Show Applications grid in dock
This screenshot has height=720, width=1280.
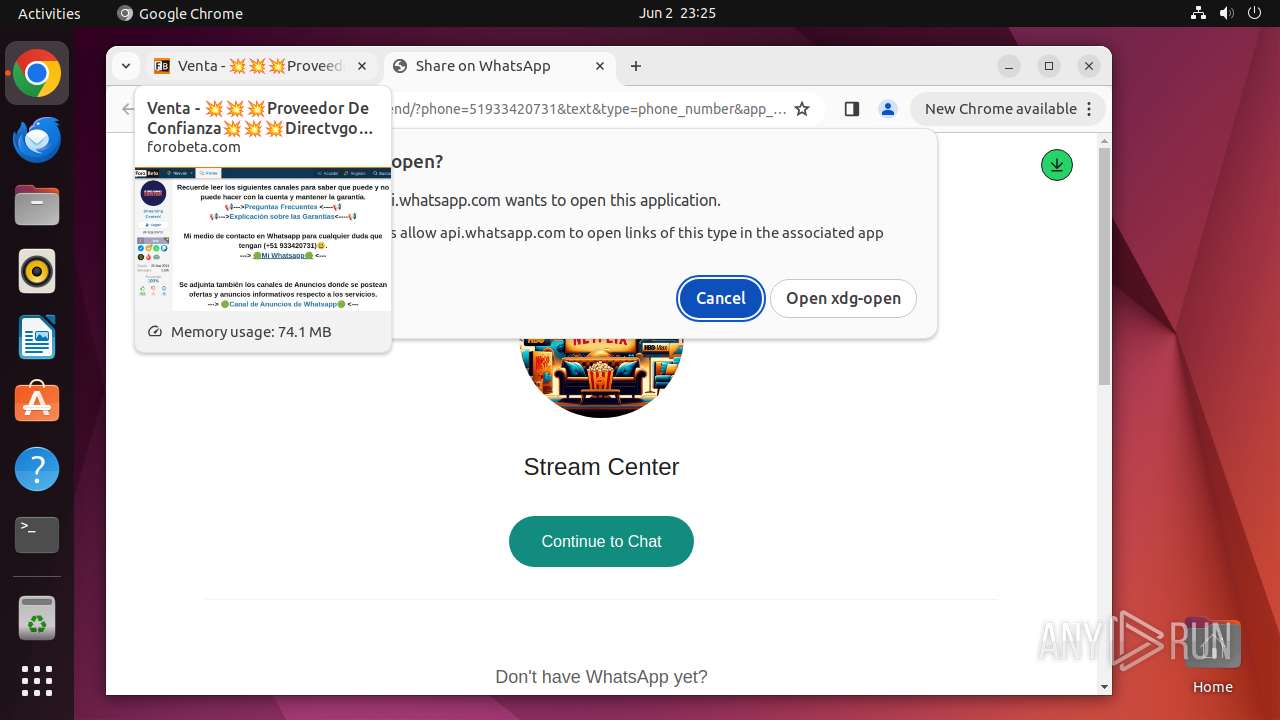pyautogui.click(x=37, y=681)
